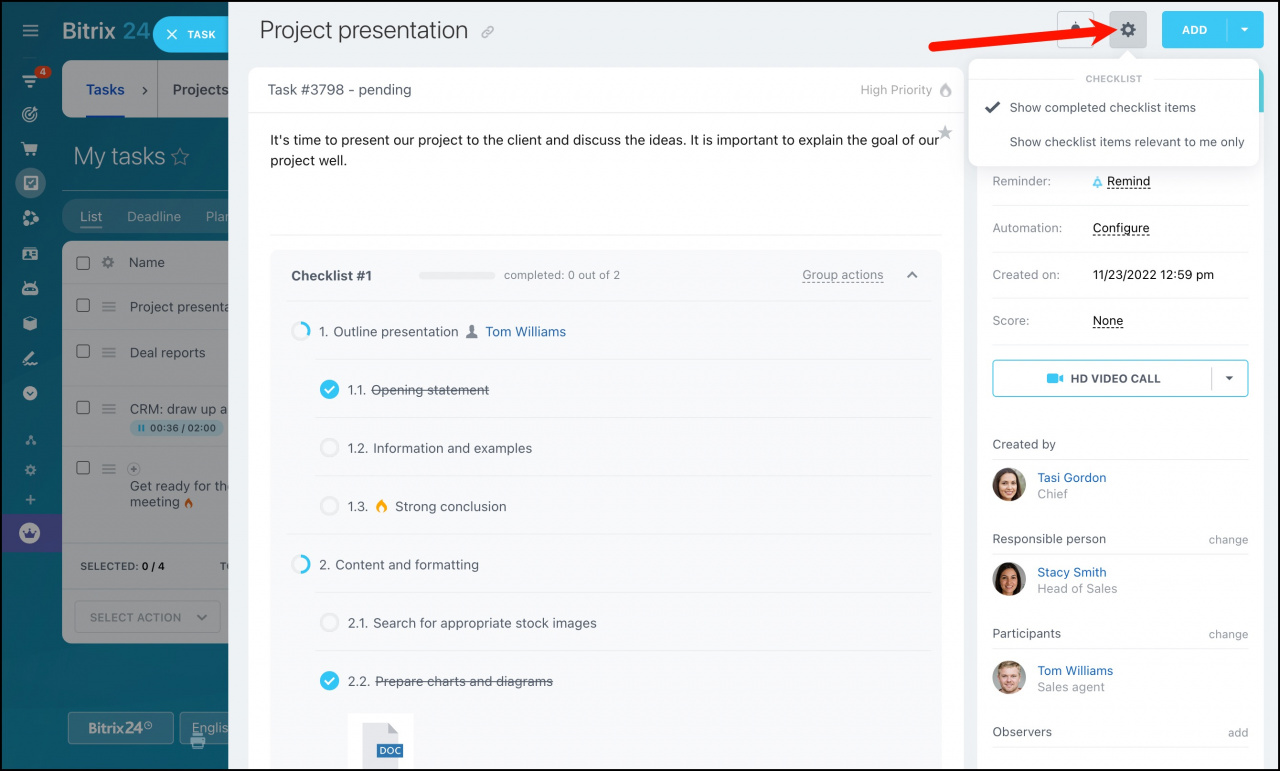Open the sitemap sidebar icon
The width and height of the screenshot is (1280, 771).
coord(30,440)
